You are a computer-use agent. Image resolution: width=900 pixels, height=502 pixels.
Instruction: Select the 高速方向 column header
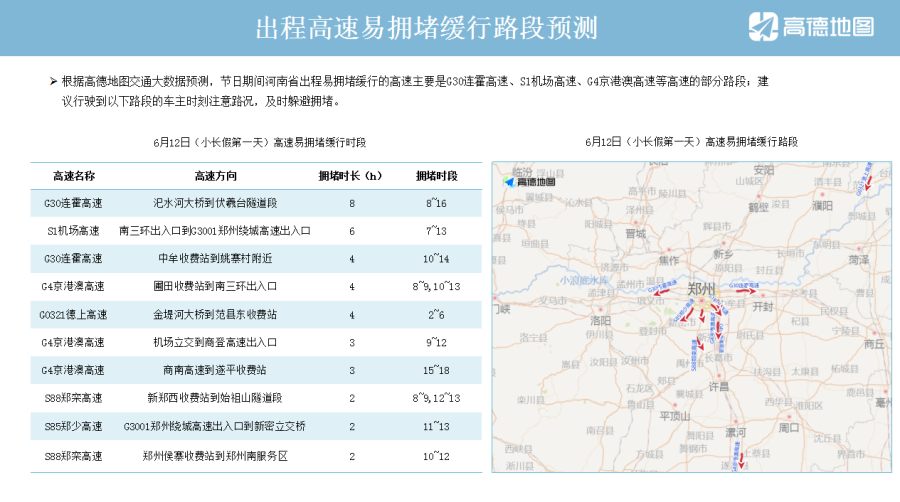[x=215, y=175]
